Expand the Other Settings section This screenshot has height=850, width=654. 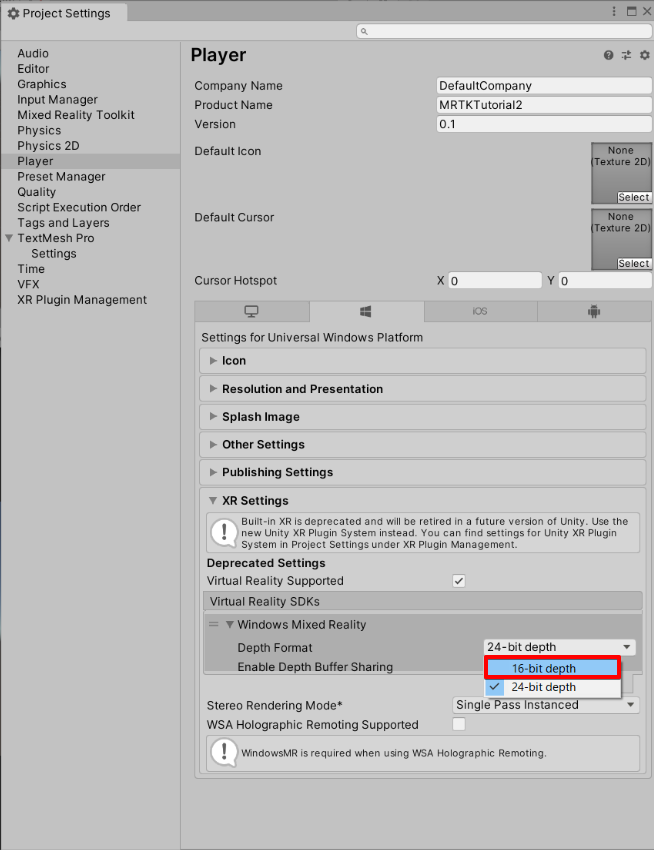coord(422,444)
